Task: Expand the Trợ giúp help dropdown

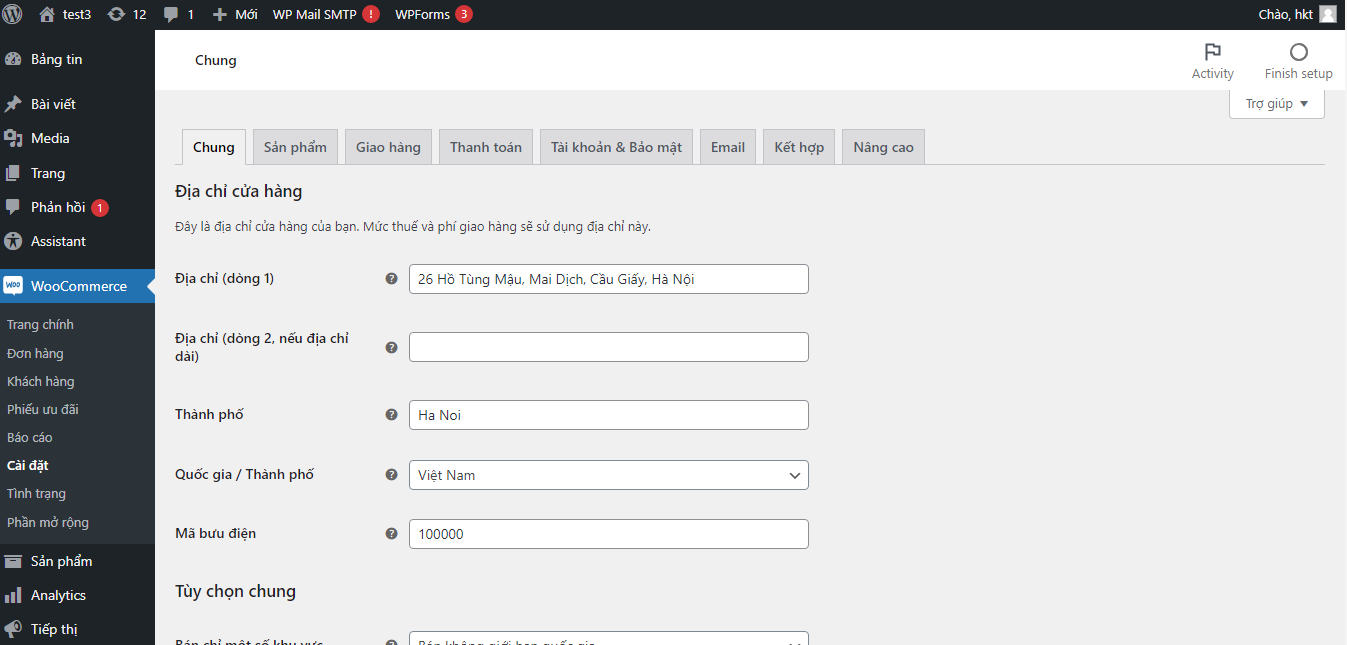Action: pyautogui.click(x=1276, y=104)
